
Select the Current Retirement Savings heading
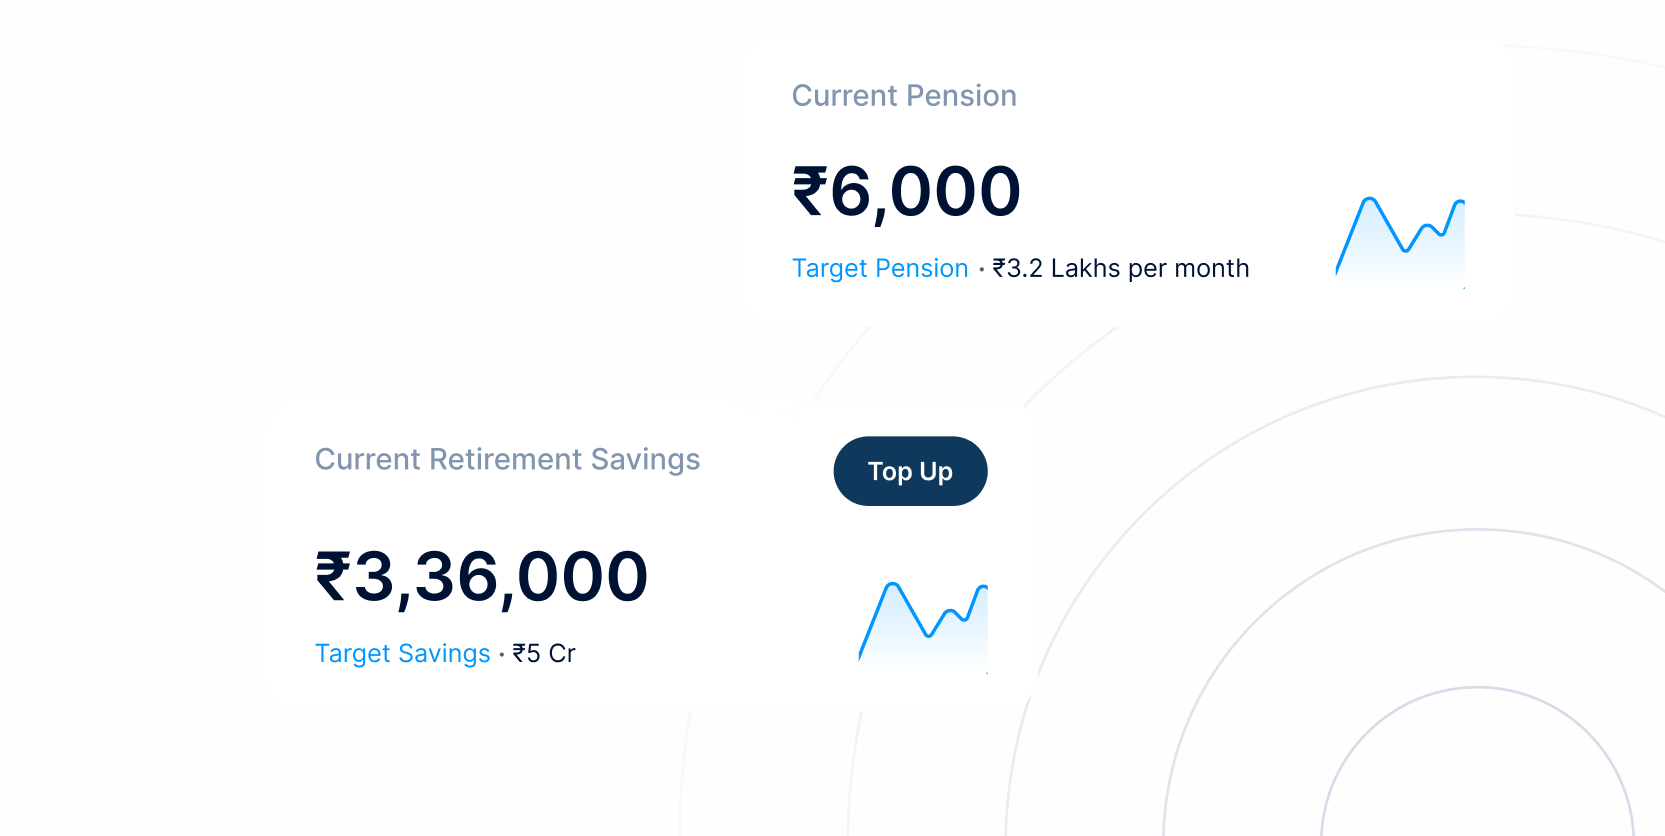[x=507, y=459]
